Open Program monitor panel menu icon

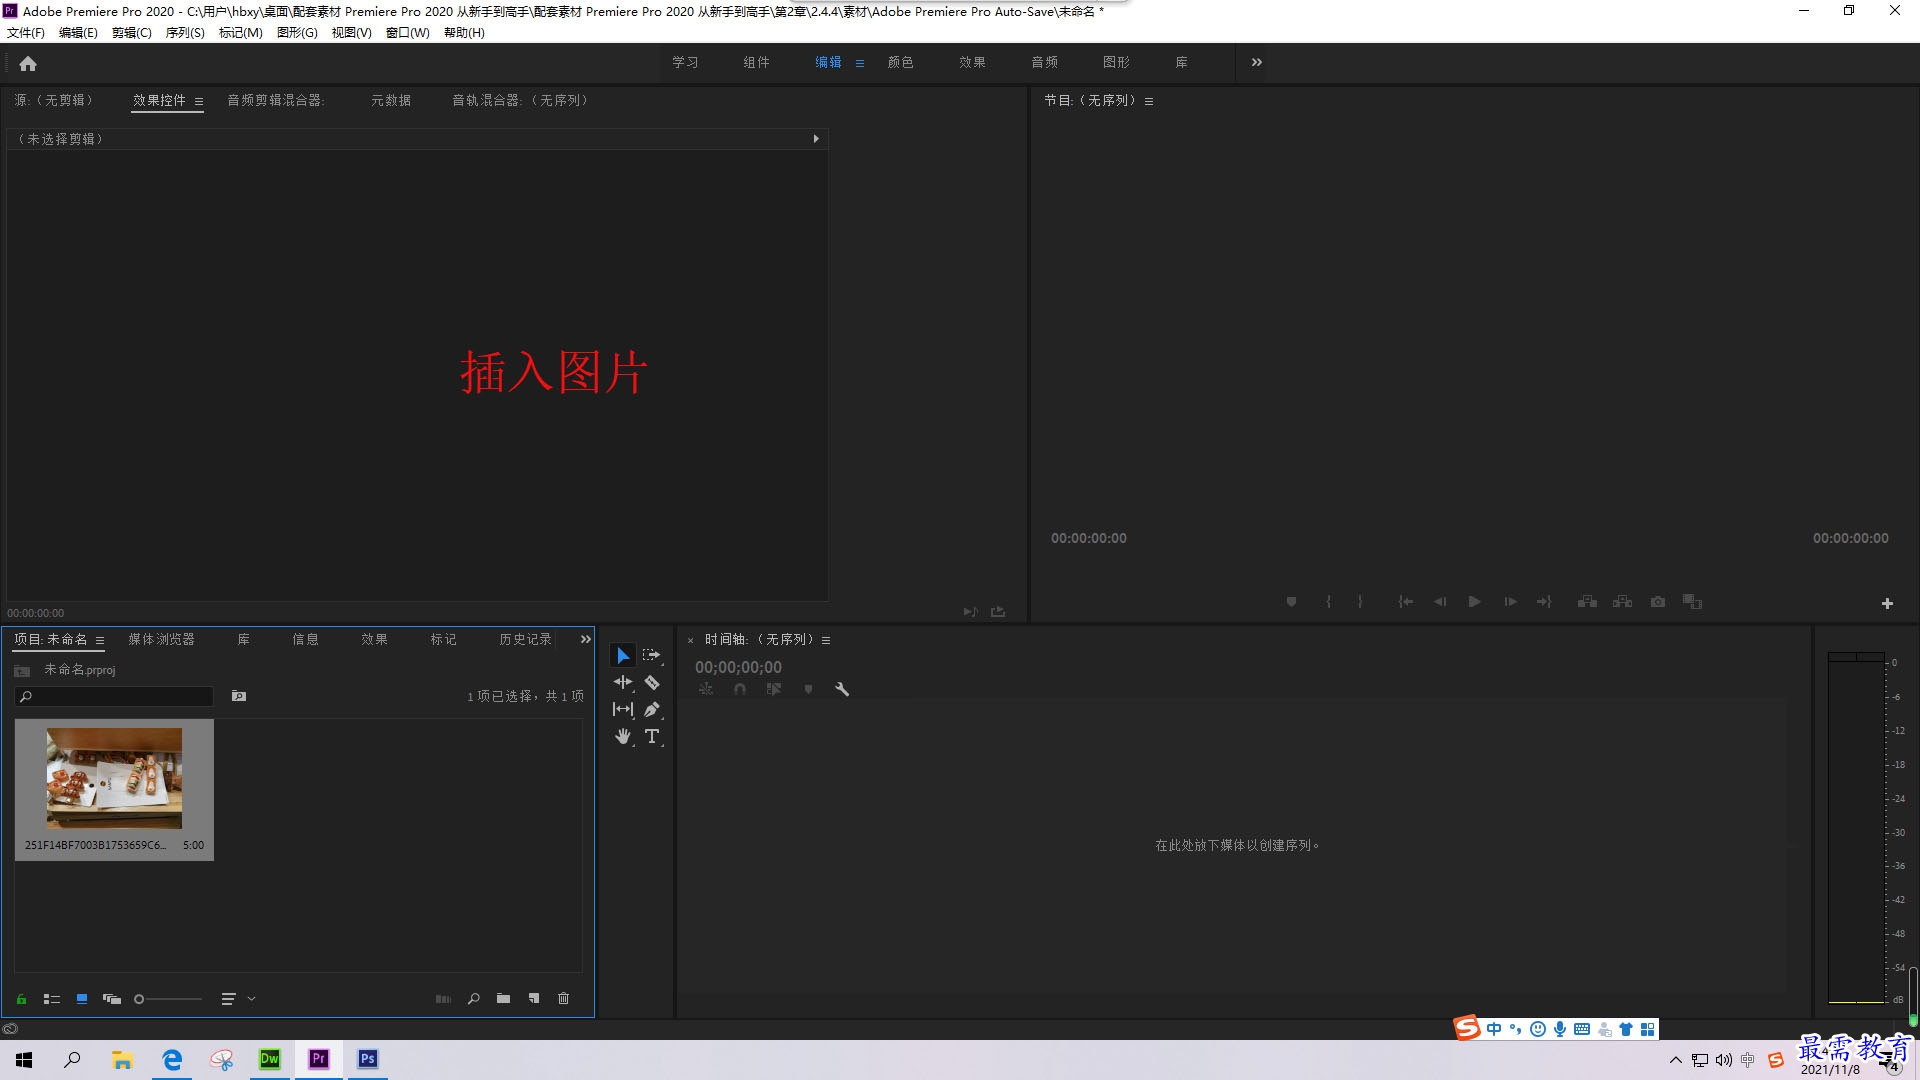(x=1149, y=101)
